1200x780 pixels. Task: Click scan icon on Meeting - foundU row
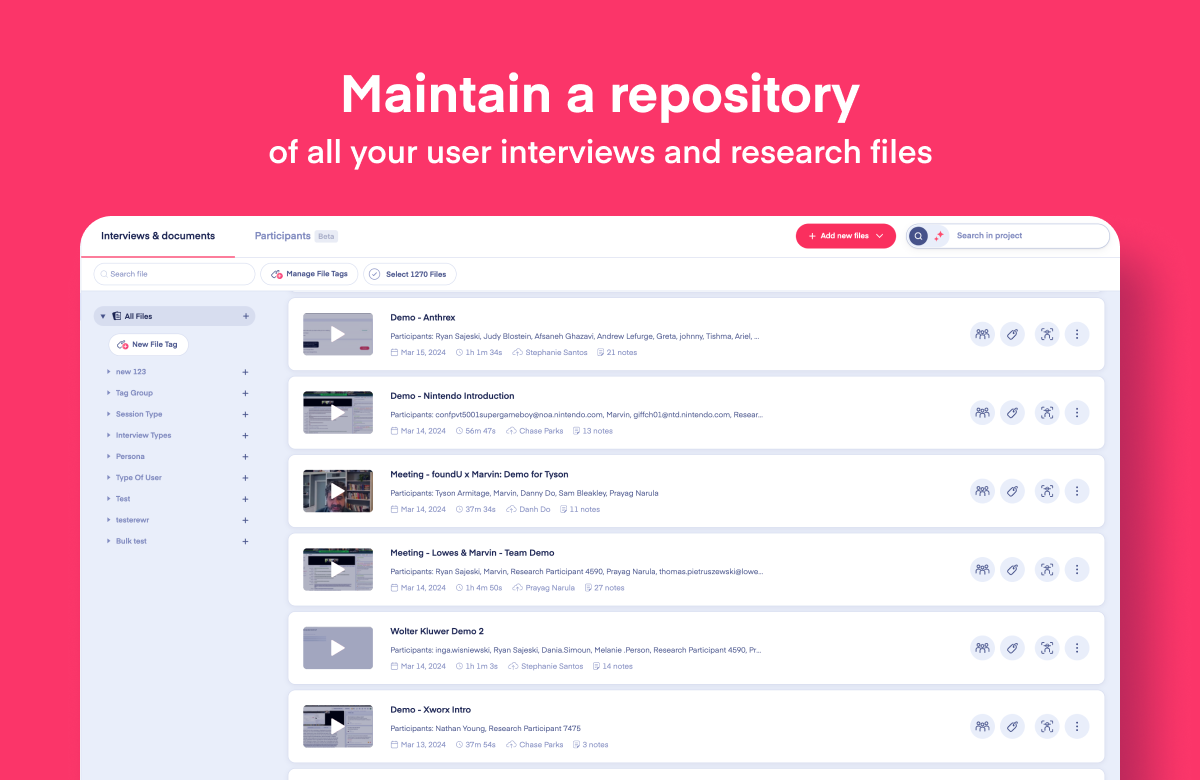[x=1046, y=491]
